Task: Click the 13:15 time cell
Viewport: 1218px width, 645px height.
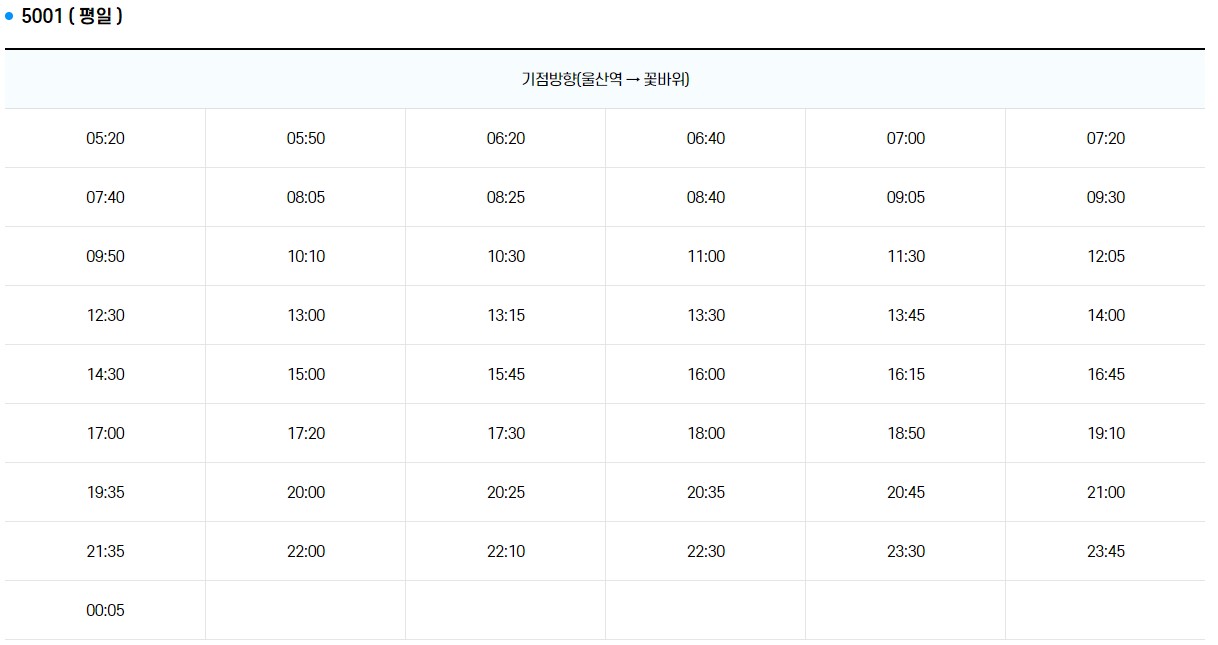Action: coord(505,315)
